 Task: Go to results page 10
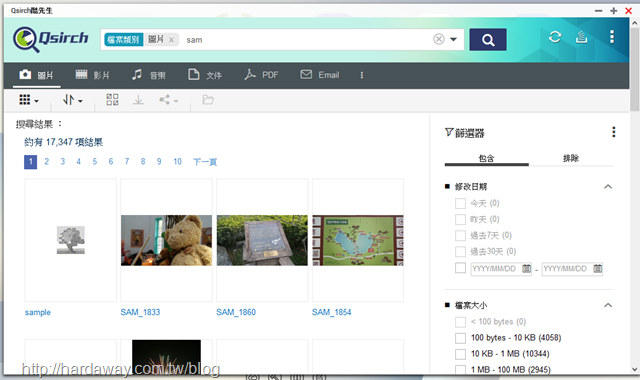click(x=177, y=162)
